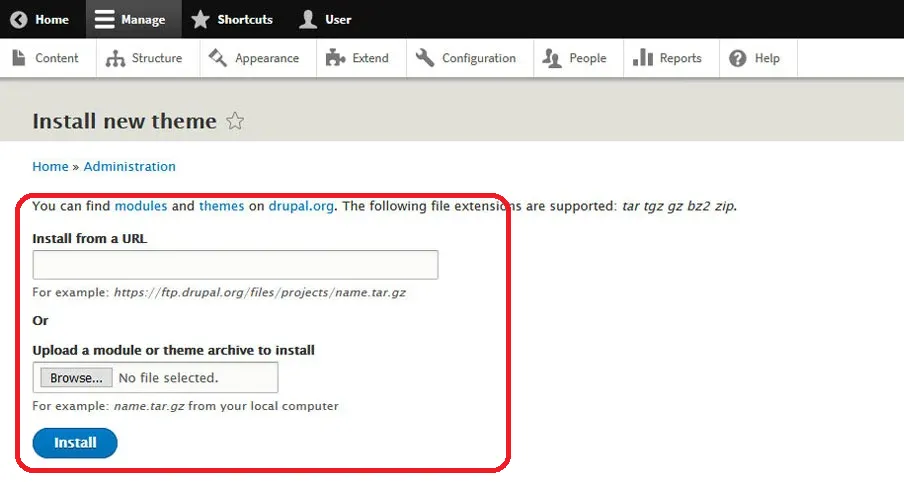Click the Manage hamburger icon
Screen dimensions: 906x482
(104, 19)
